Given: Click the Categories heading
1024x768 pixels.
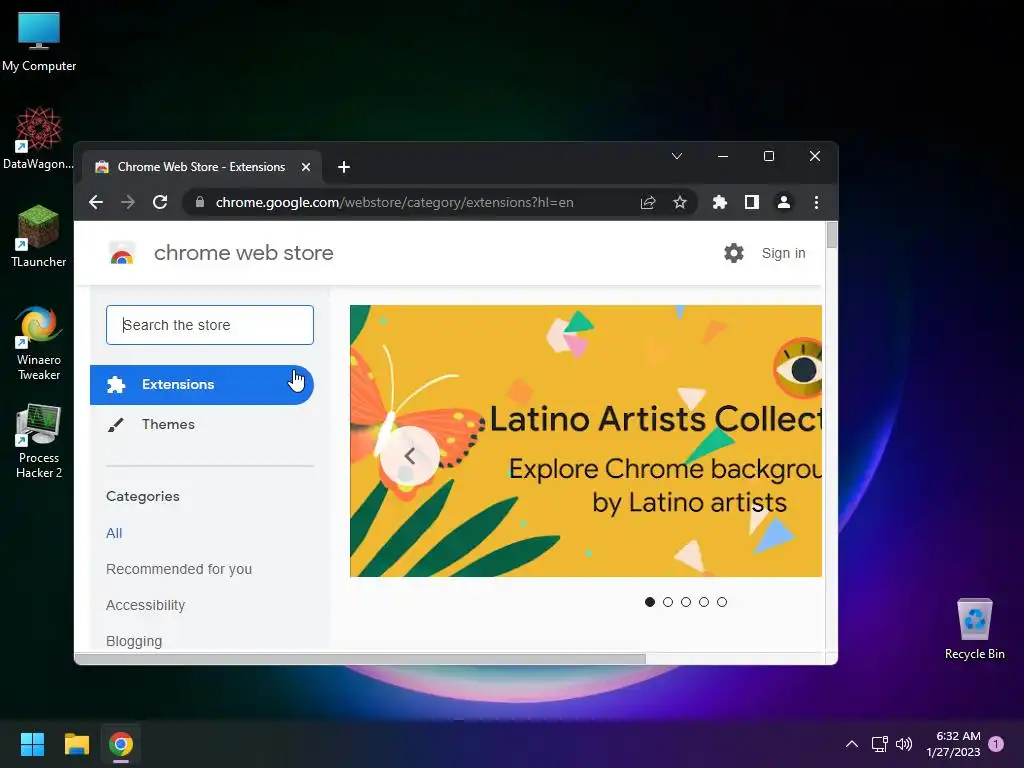Looking at the screenshot, I should pyautogui.click(x=143, y=496).
